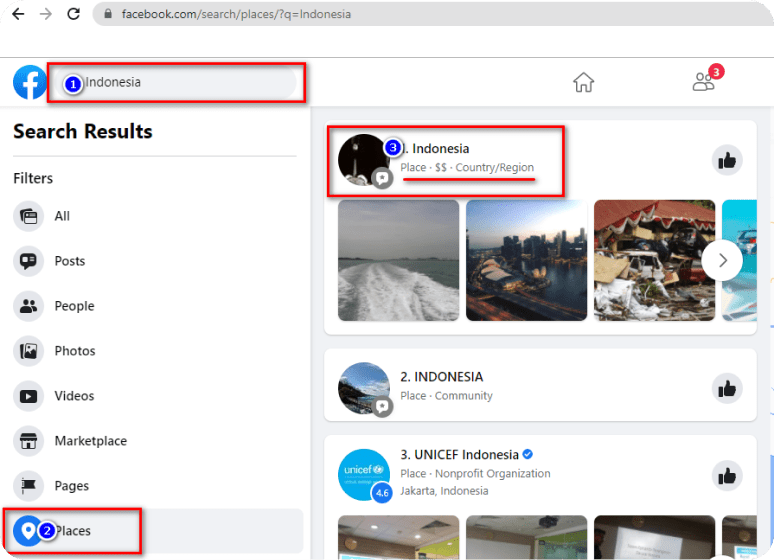Open Friends icon with 3 notifications
The height and width of the screenshot is (560, 774).
(x=704, y=81)
